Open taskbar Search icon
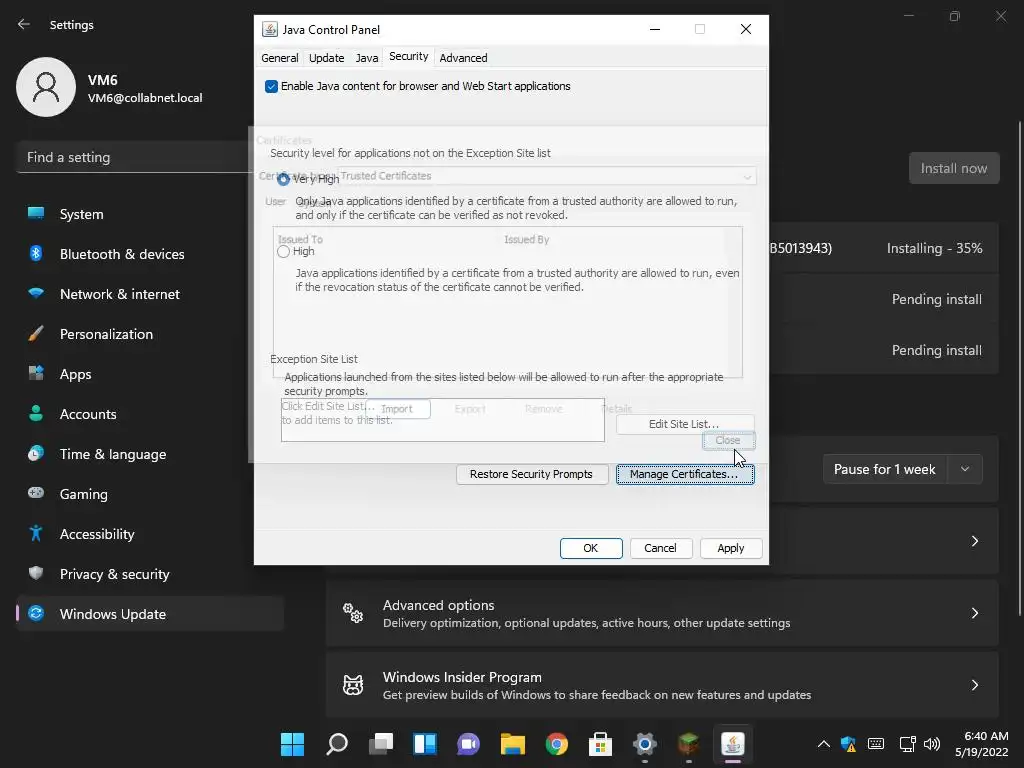The image size is (1024, 768). coord(337,744)
